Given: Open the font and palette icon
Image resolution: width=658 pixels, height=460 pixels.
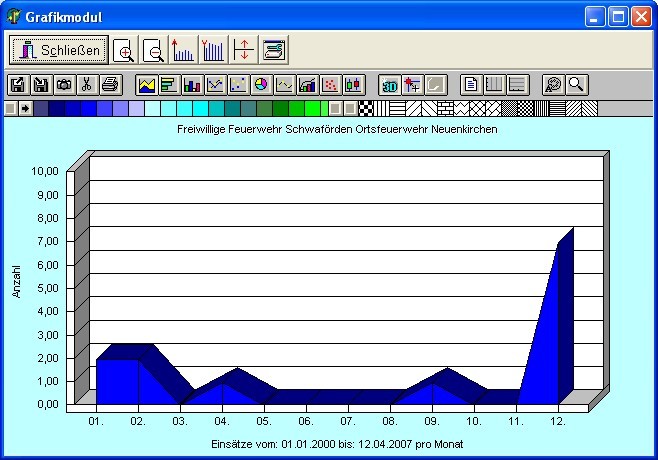Looking at the screenshot, I should point(553,85).
